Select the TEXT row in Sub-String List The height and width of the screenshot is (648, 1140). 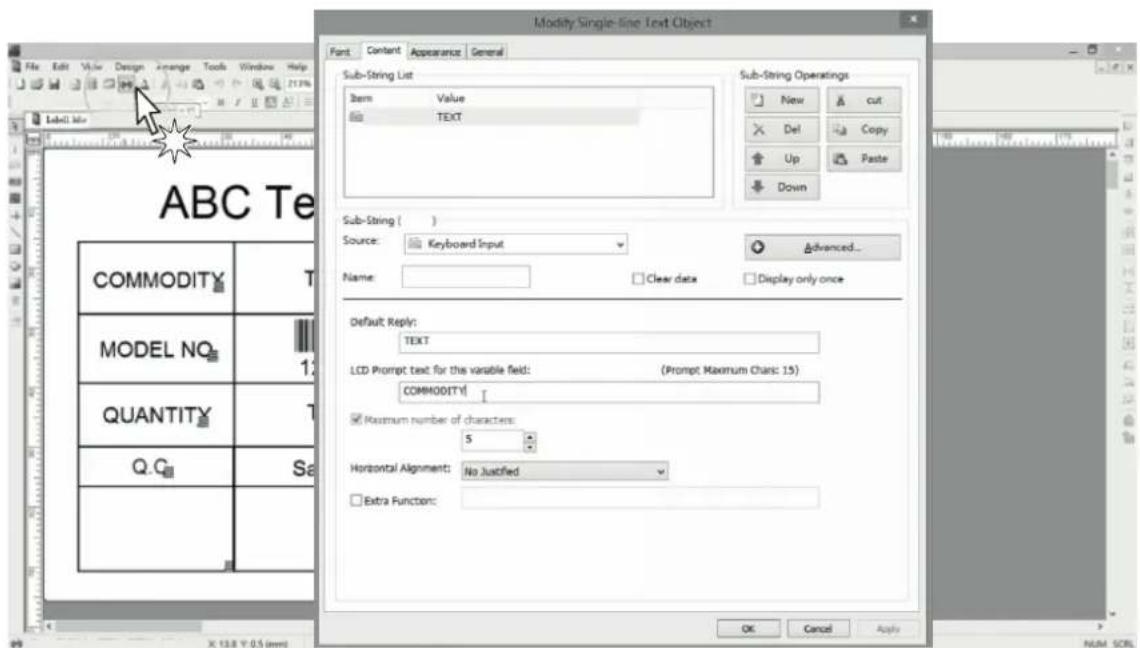[492, 117]
